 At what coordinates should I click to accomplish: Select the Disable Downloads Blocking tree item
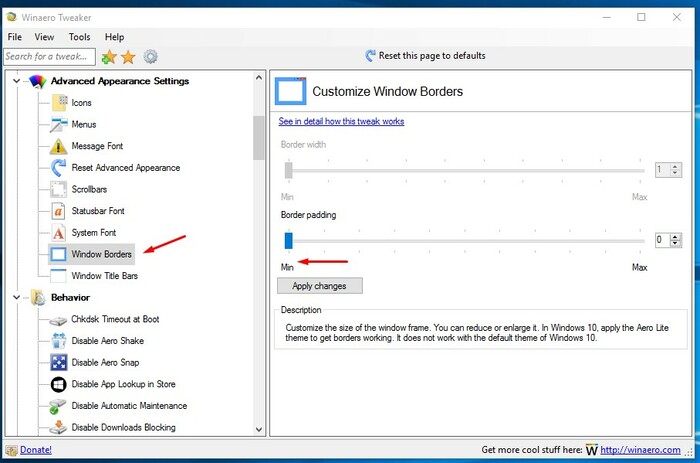point(123,427)
